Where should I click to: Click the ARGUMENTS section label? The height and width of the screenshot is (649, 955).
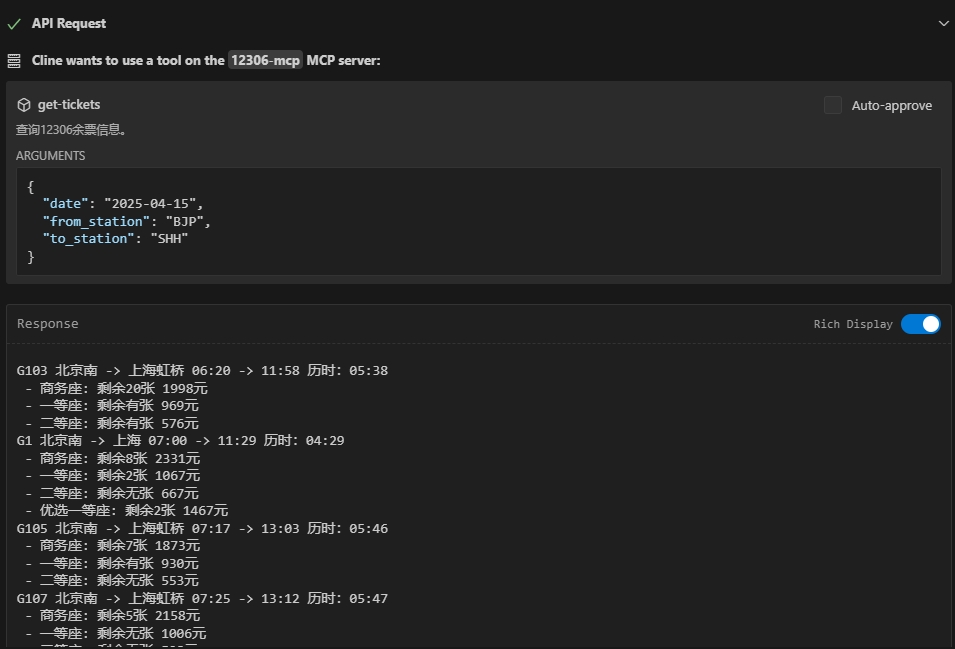click(x=51, y=156)
